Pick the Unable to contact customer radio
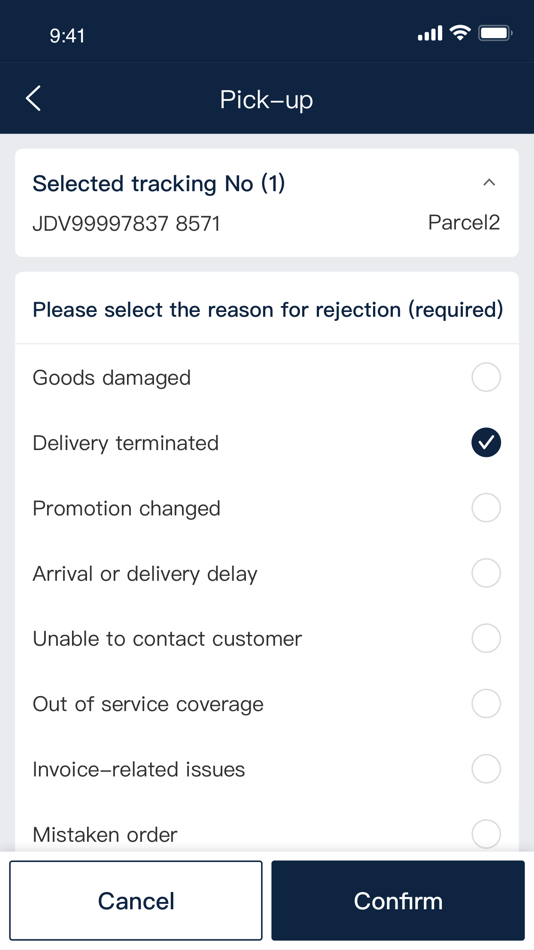Screen dimensions: 534x950 tap(486, 639)
